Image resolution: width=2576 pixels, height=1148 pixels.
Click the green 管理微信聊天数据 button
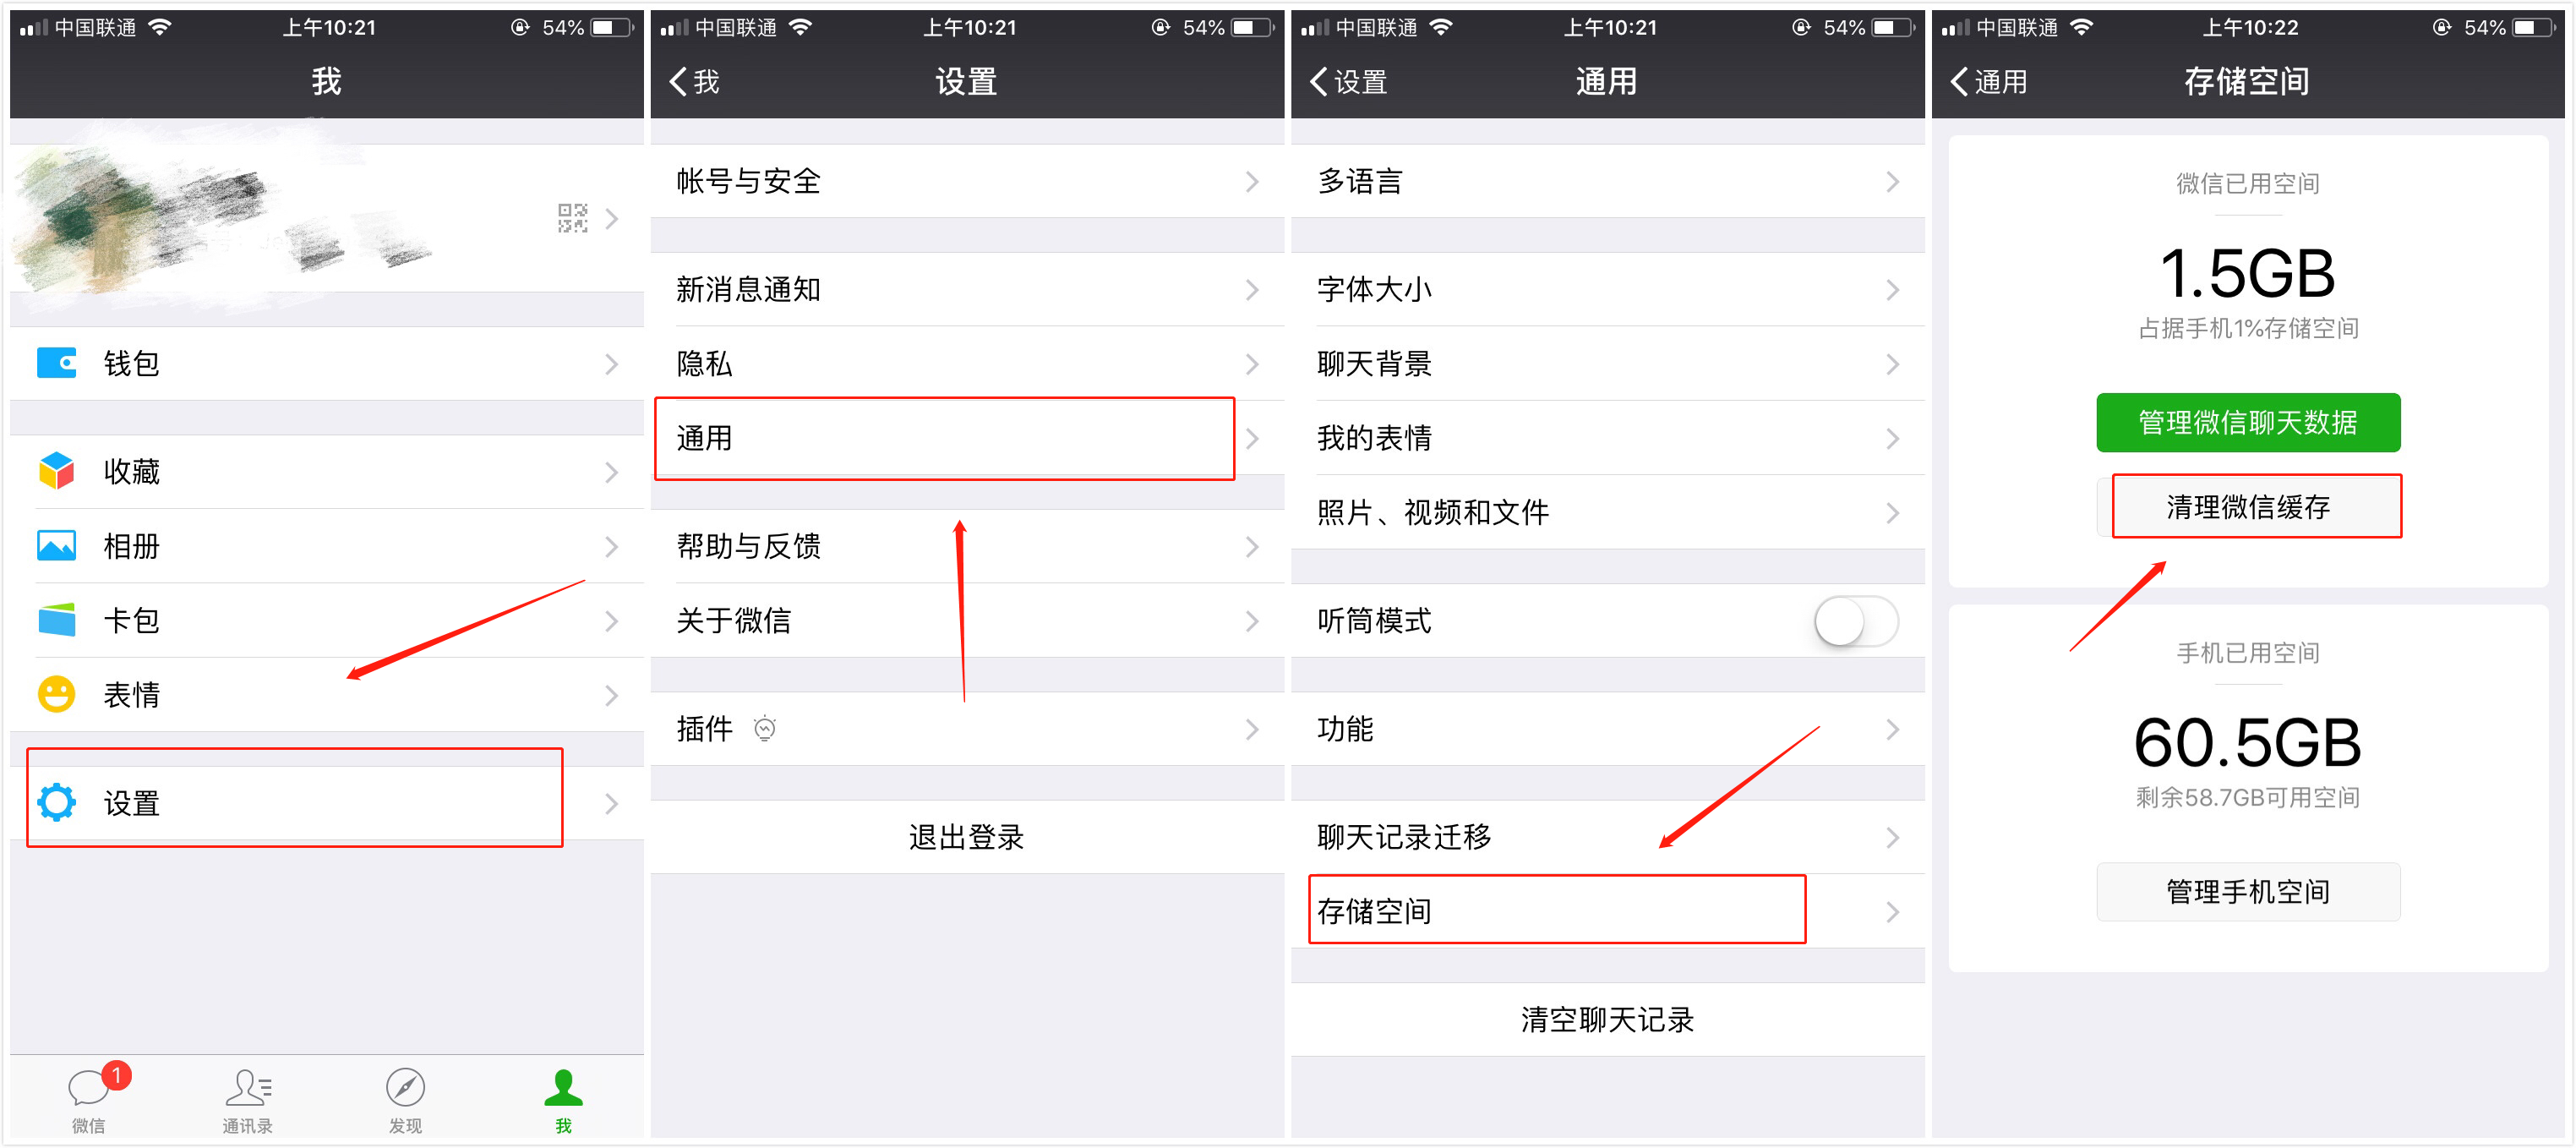point(2248,422)
